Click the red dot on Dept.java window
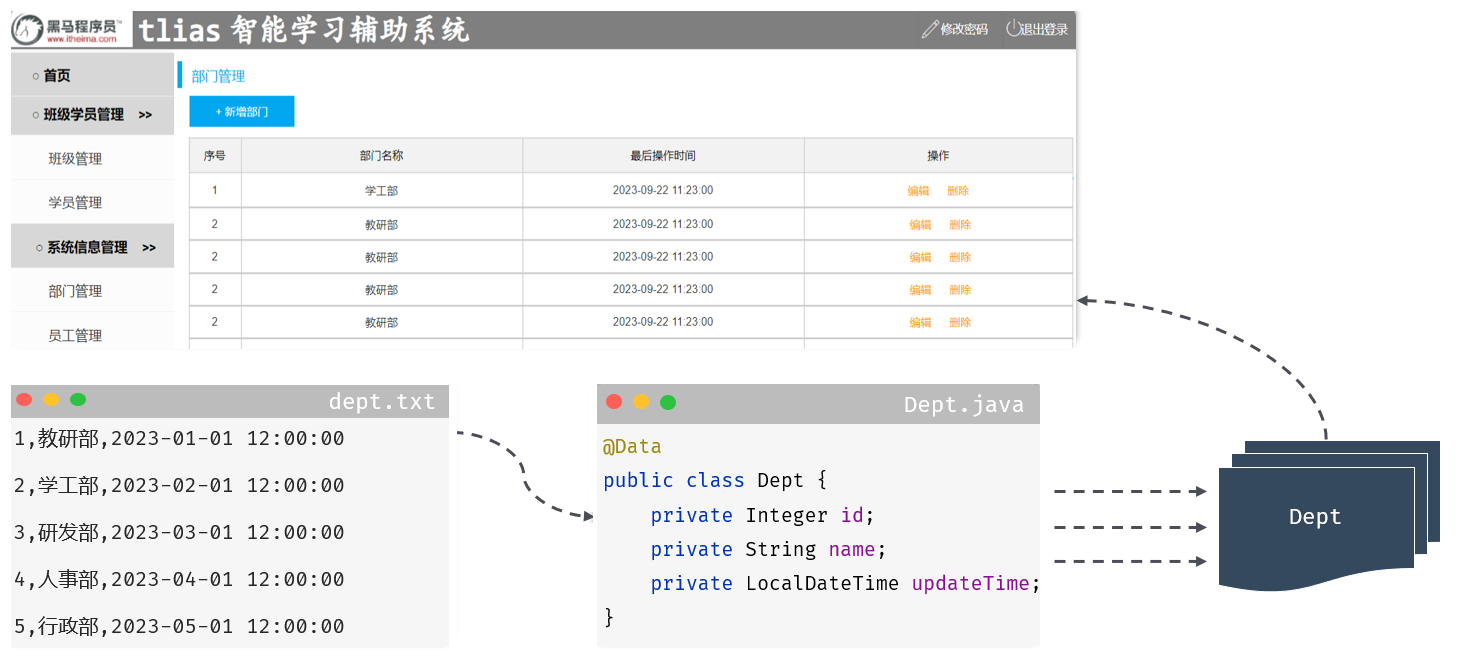The height and width of the screenshot is (662, 1460). coord(614,402)
